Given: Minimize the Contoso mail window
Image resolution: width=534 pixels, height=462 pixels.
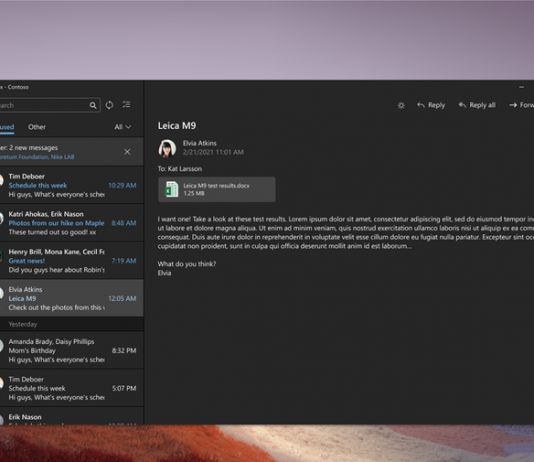Looking at the screenshot, I should [521, 87].
